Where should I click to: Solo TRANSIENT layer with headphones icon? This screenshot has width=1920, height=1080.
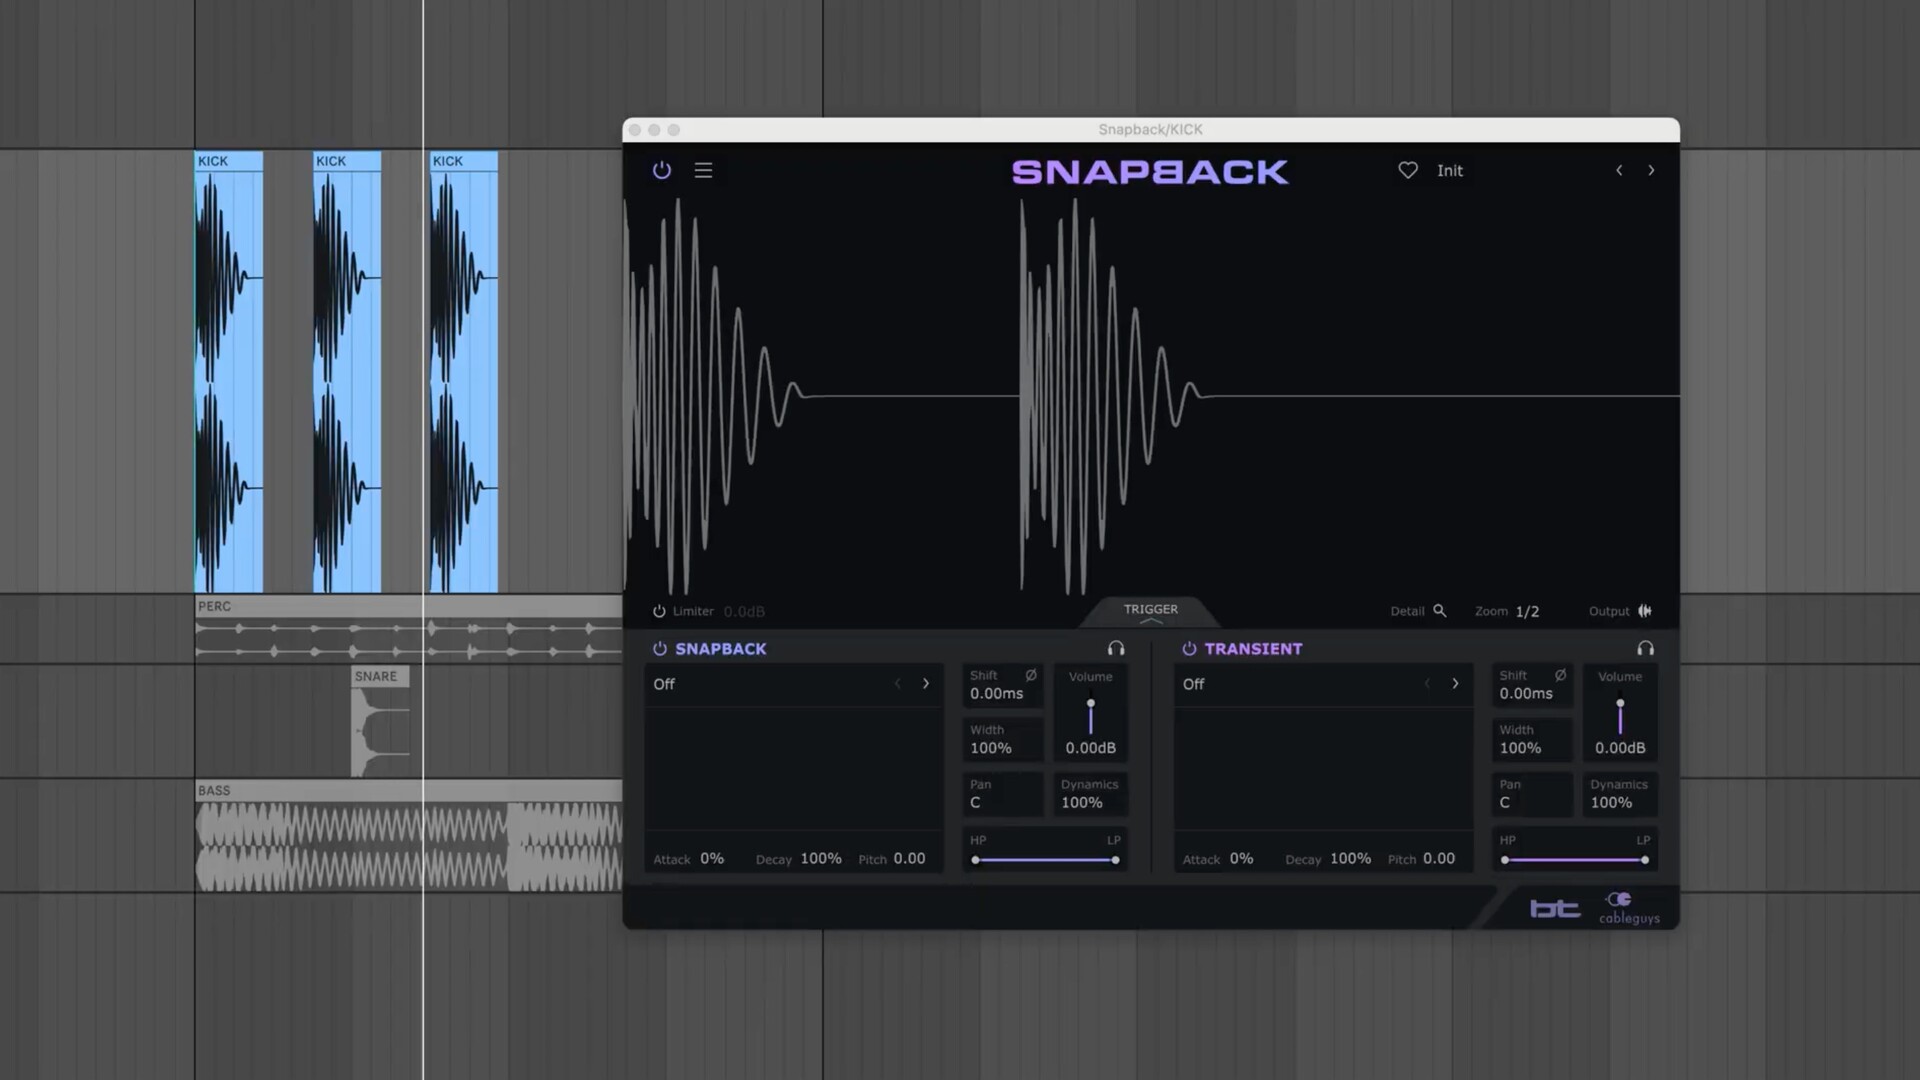click(1645, 648)
